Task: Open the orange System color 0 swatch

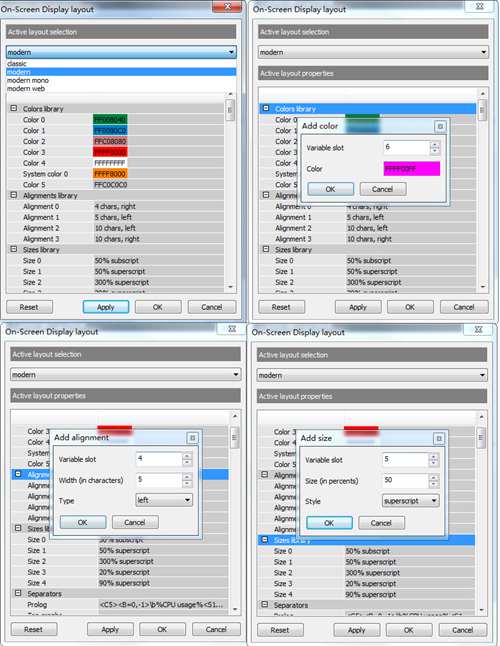Action: click(x=110, y=174)
